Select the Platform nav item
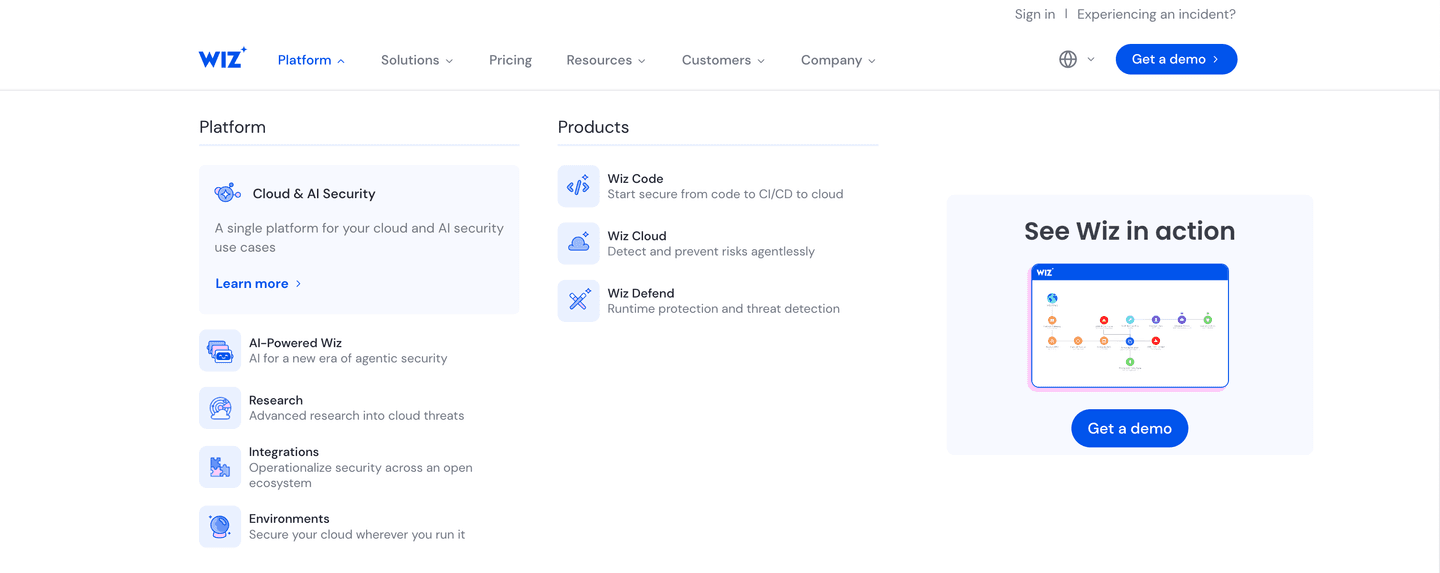Image resolution: width=1440 pixels, height=573 pixels. [x=304, y=60]
